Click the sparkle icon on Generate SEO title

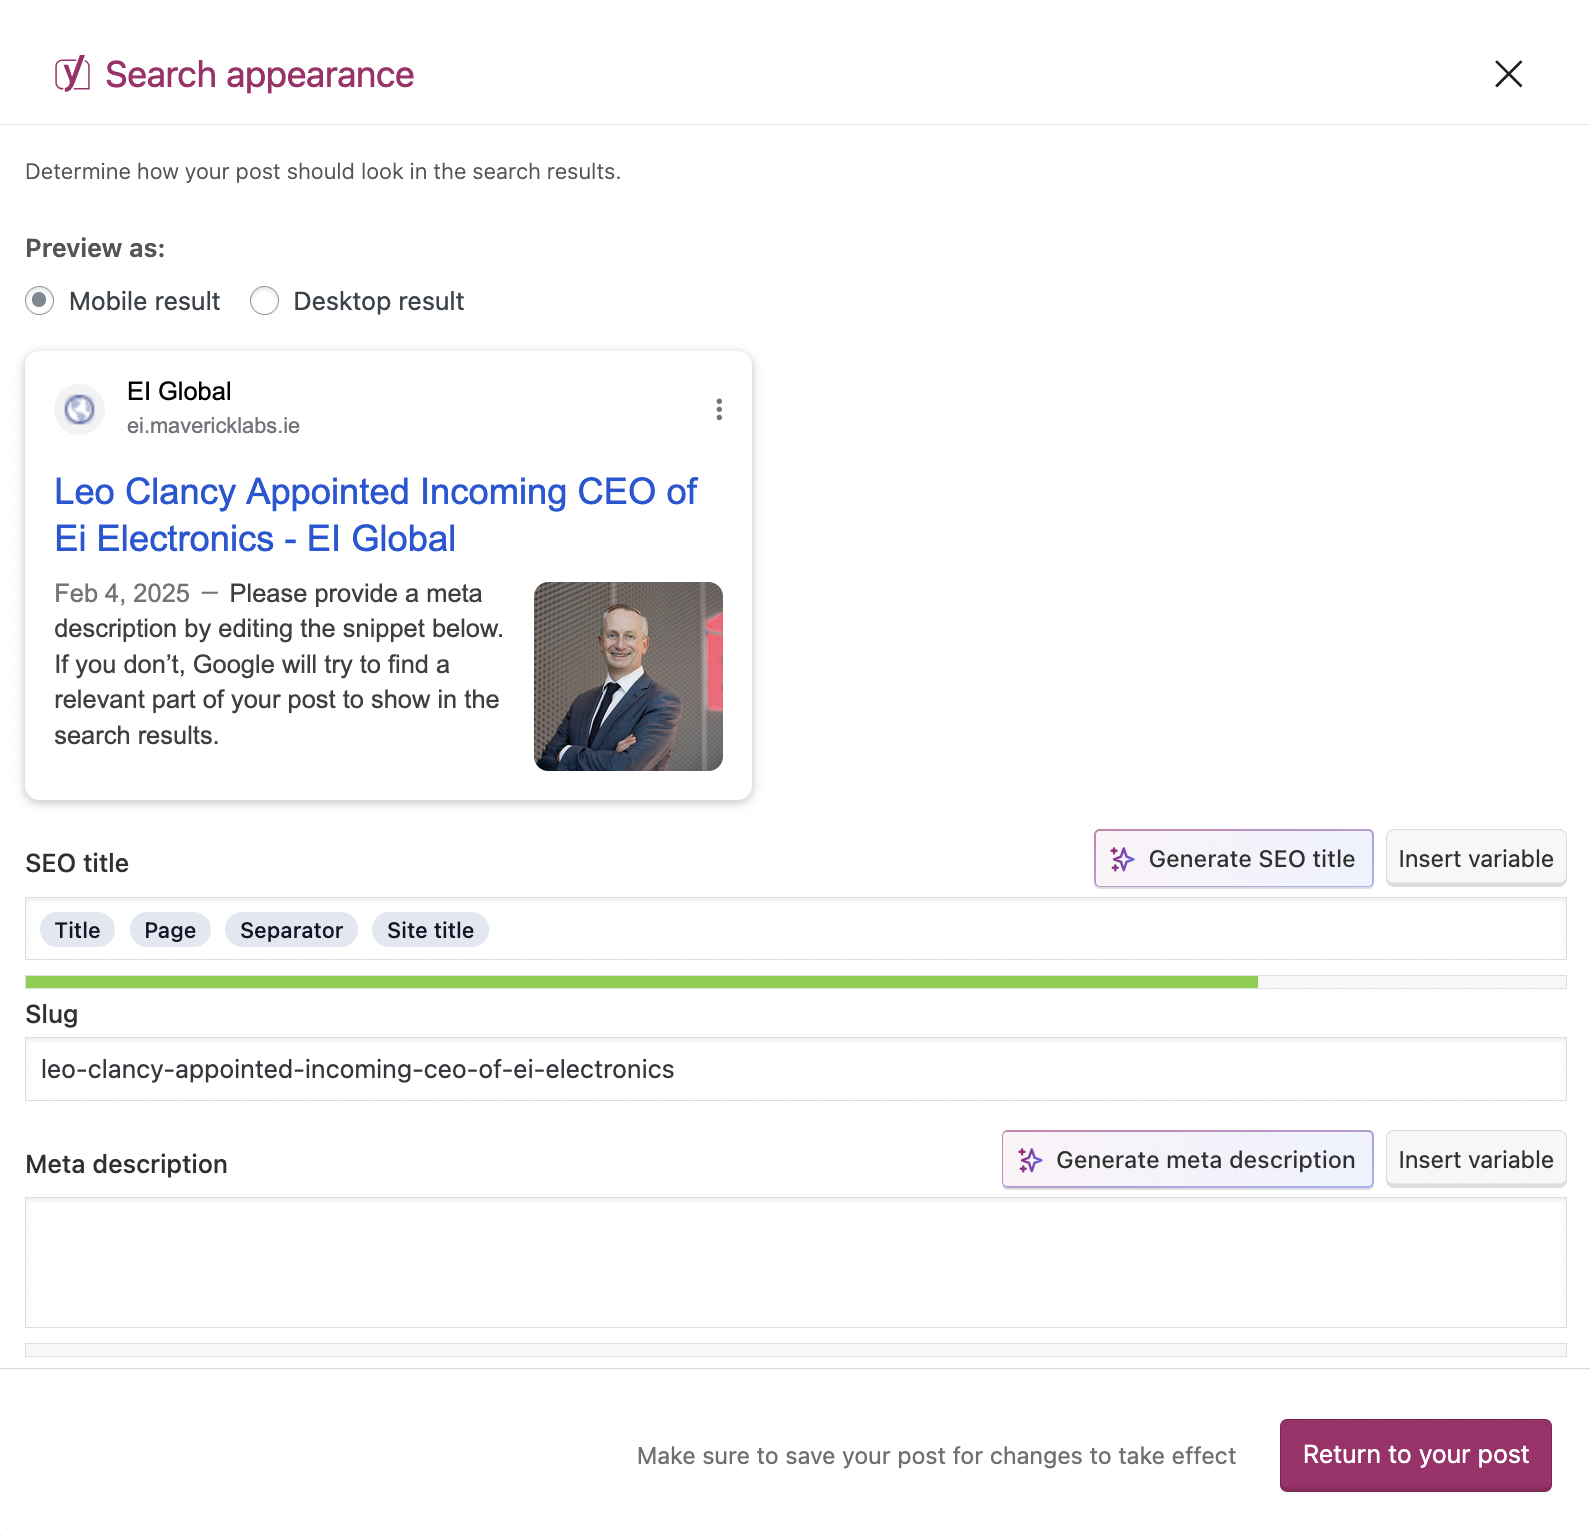[x=1122, y=859]
